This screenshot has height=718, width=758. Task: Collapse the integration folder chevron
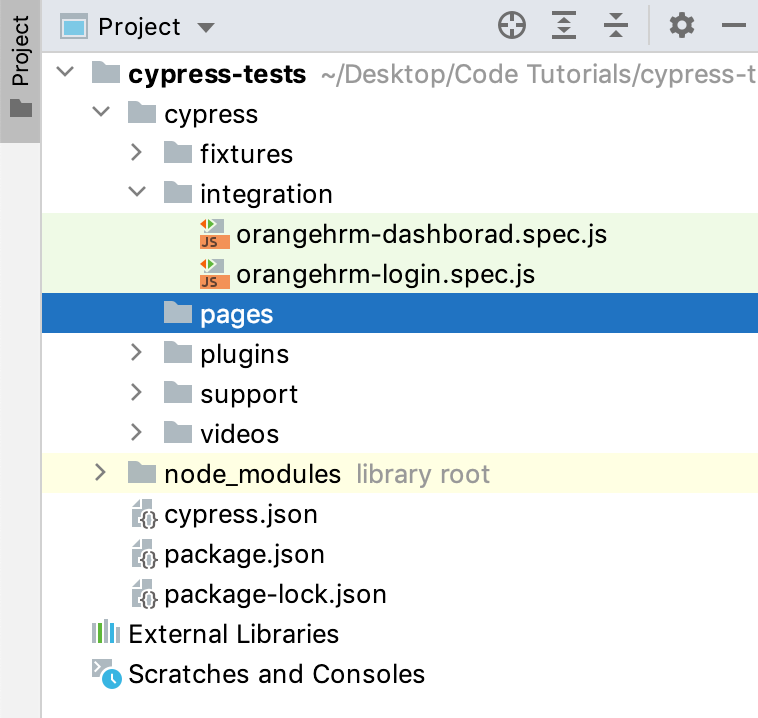pyautogui.click(x=137, y=194)
